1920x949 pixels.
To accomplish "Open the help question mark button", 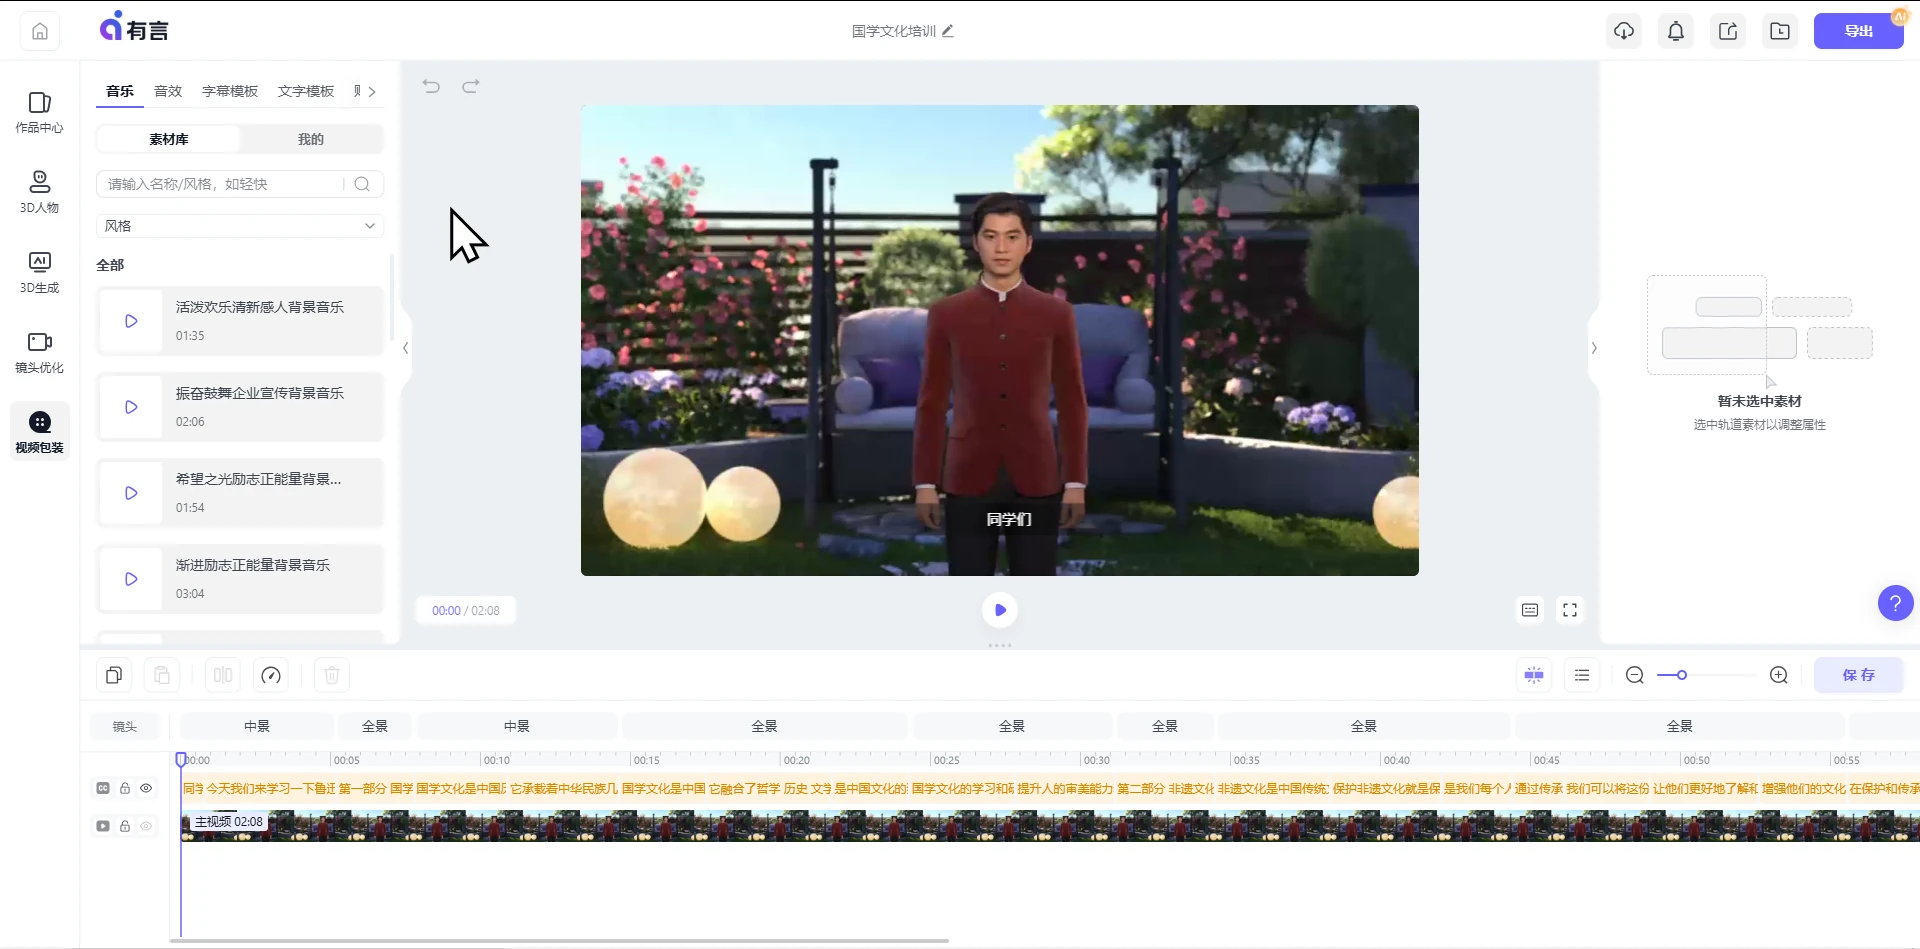I will point(1895,603).
